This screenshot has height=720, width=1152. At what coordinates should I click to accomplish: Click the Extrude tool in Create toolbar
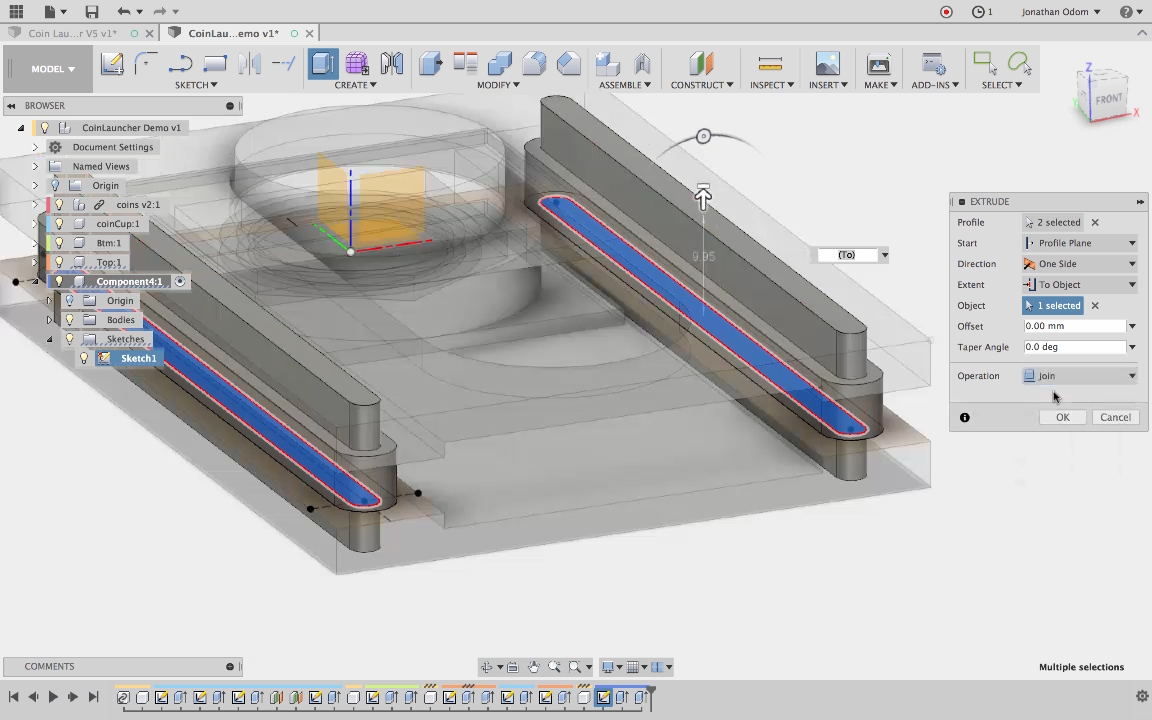(x=323, y=64)
